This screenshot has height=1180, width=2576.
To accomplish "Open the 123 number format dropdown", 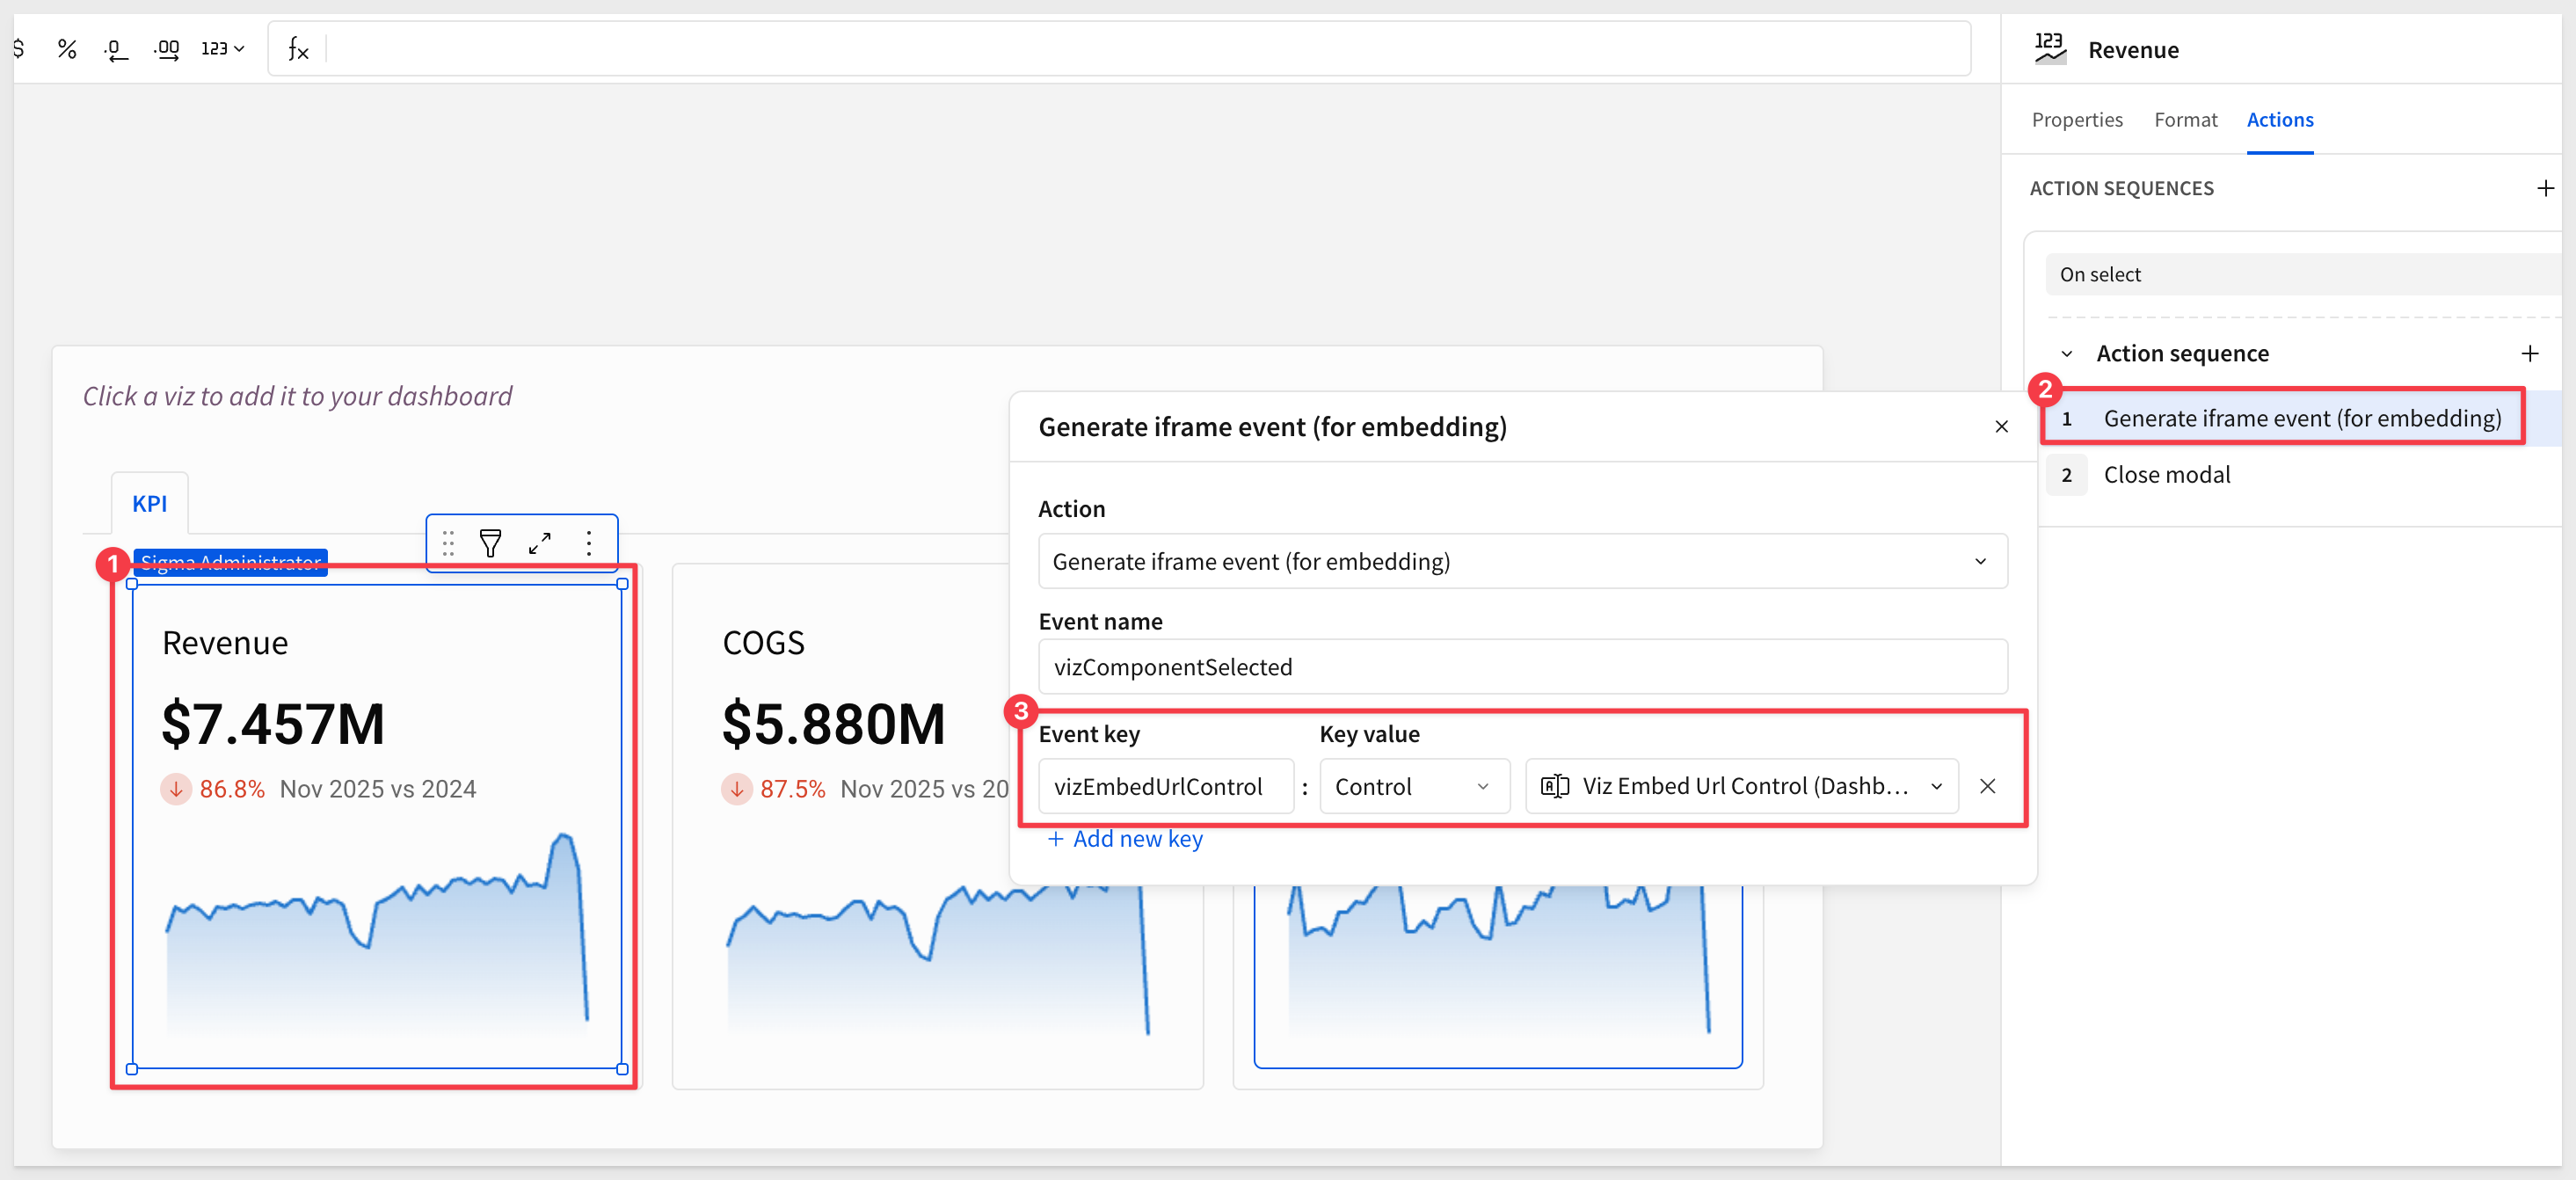I will click(222, 48).
